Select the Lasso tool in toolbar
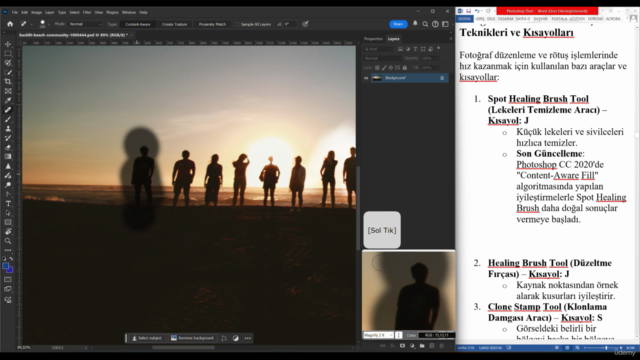640x360 pixels. pyautogui.click(x=8, y=63)
